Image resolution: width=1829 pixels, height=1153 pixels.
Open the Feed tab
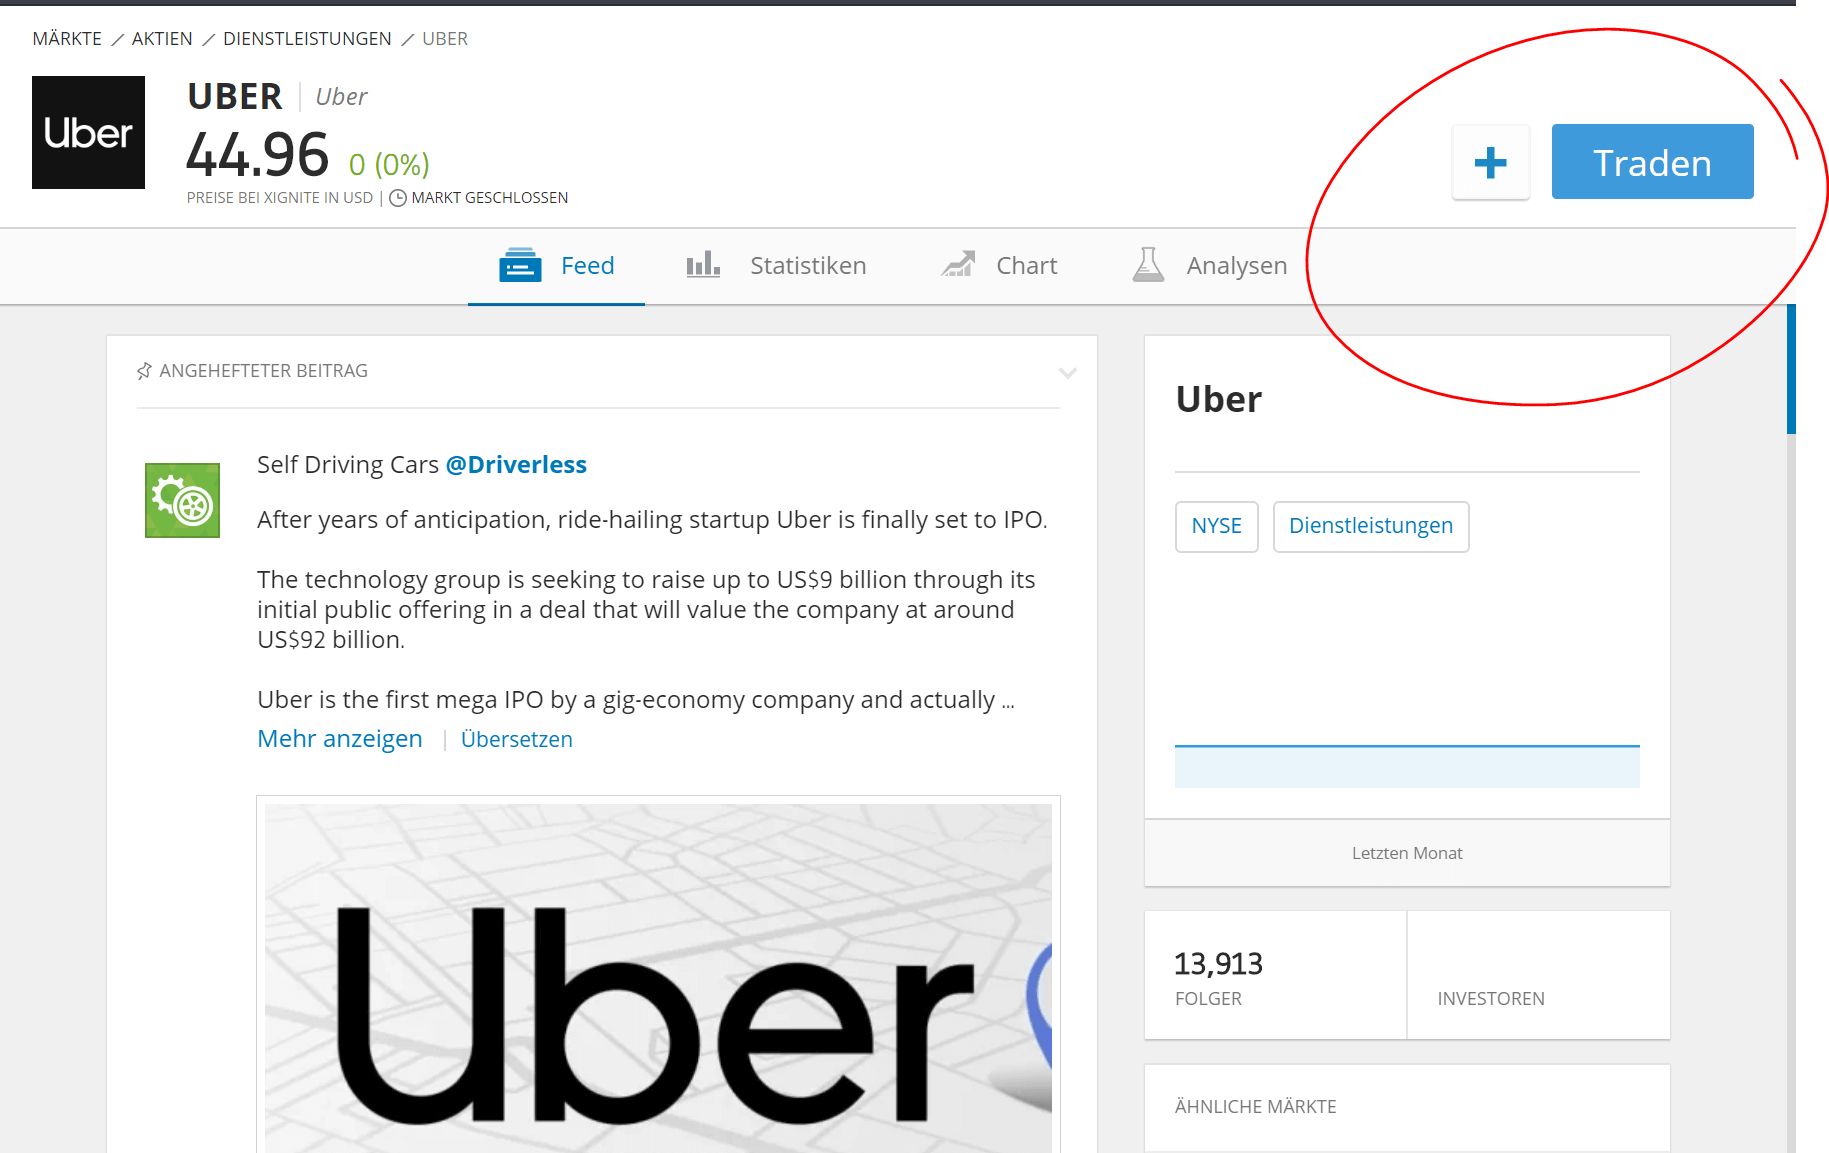click(556, 266)
